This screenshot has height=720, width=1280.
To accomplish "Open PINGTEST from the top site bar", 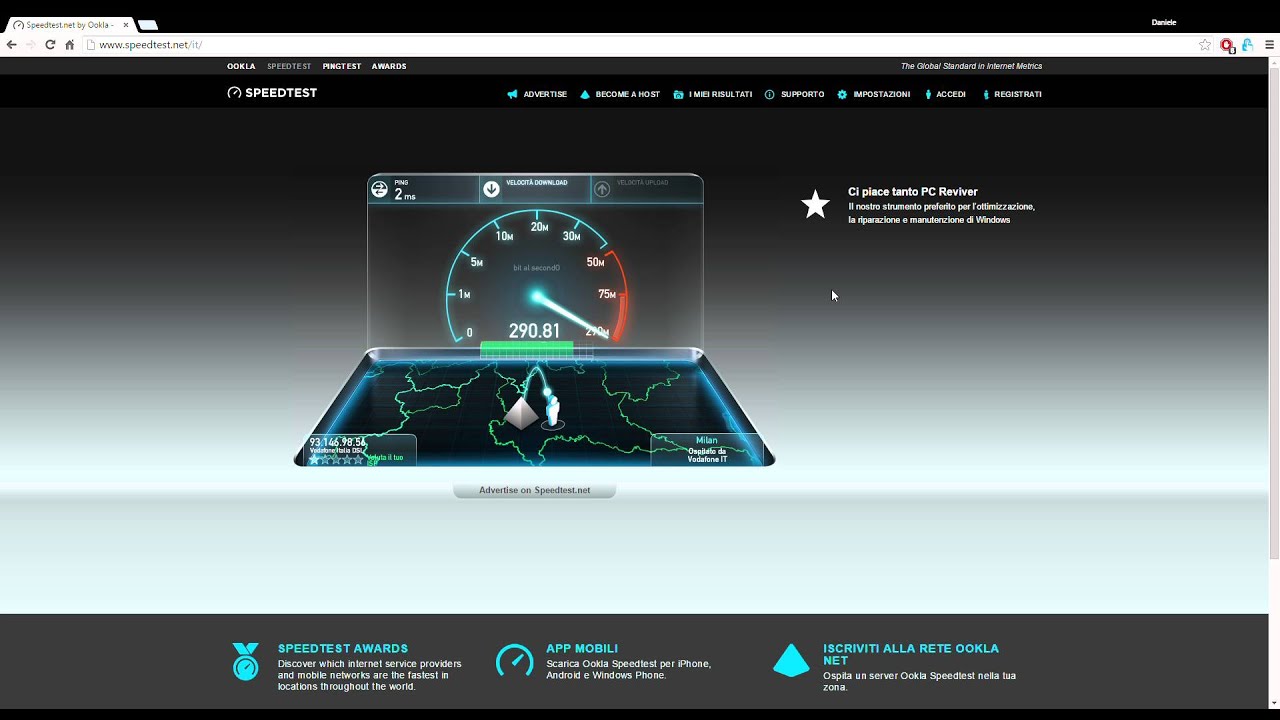I will click(x=342, y=66).
